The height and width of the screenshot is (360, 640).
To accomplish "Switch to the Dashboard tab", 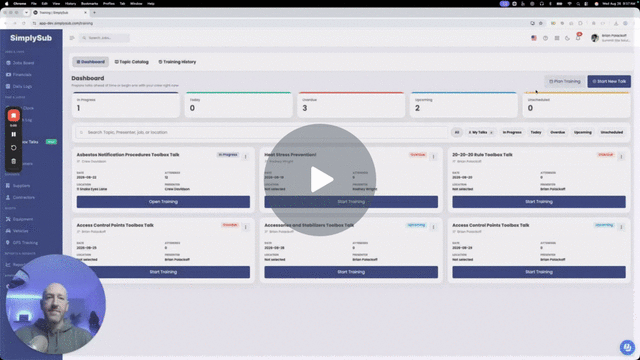I will (91, 62).
